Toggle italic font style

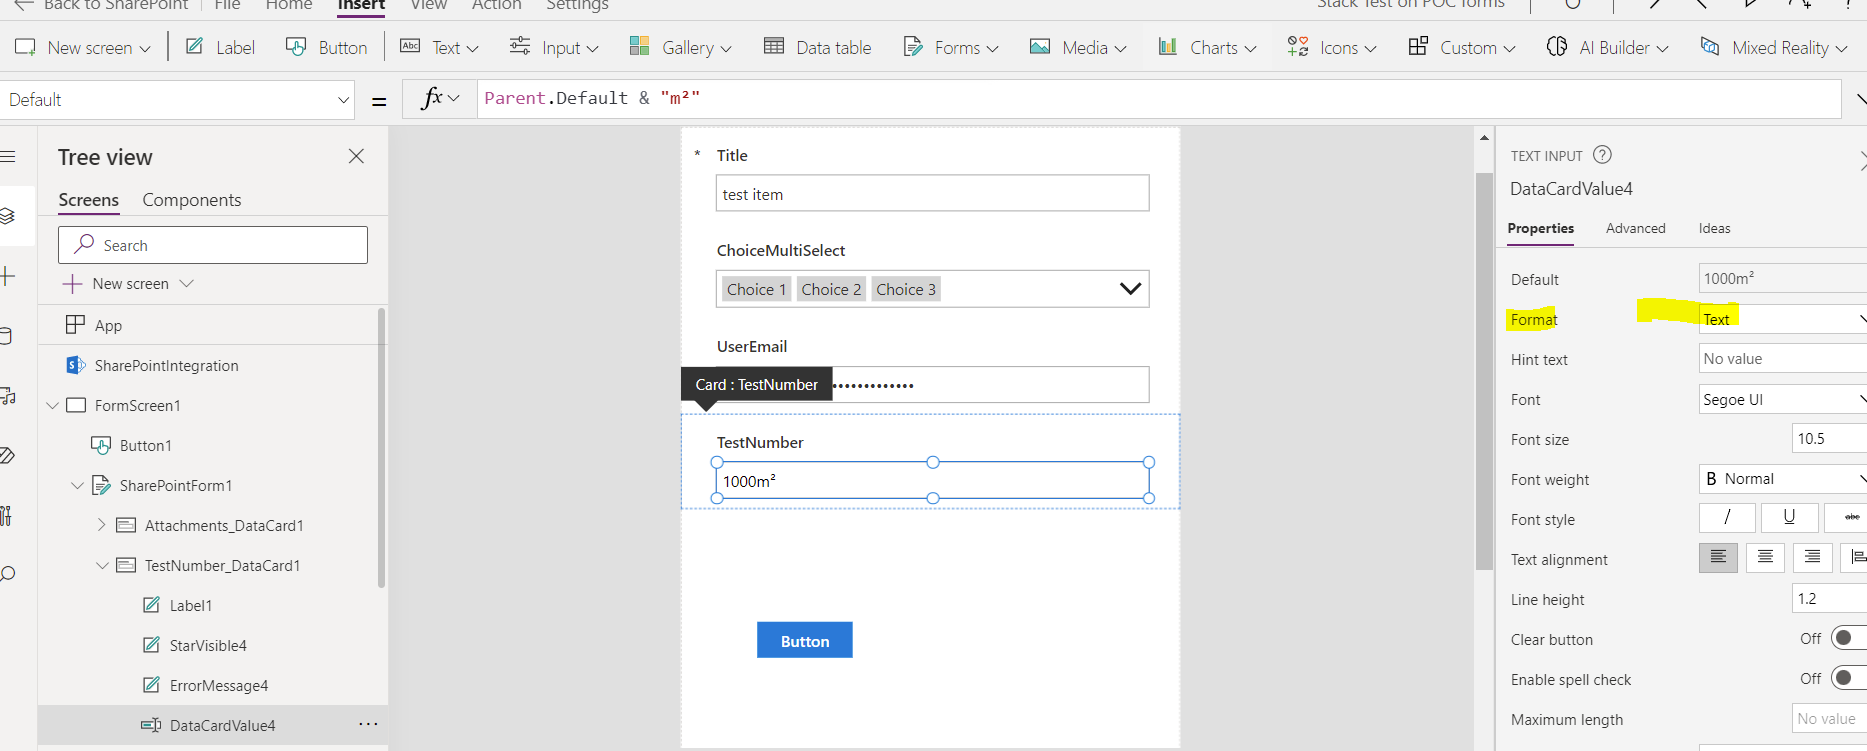(1727, 517)
